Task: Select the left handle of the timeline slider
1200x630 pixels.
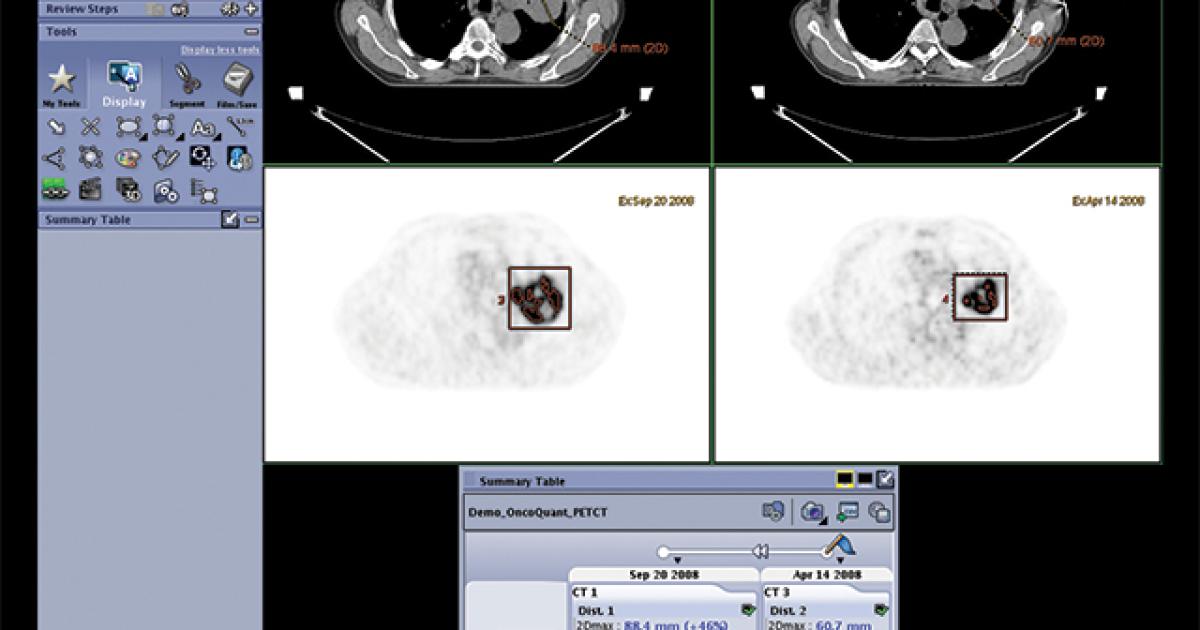Action: pos(663,551)
